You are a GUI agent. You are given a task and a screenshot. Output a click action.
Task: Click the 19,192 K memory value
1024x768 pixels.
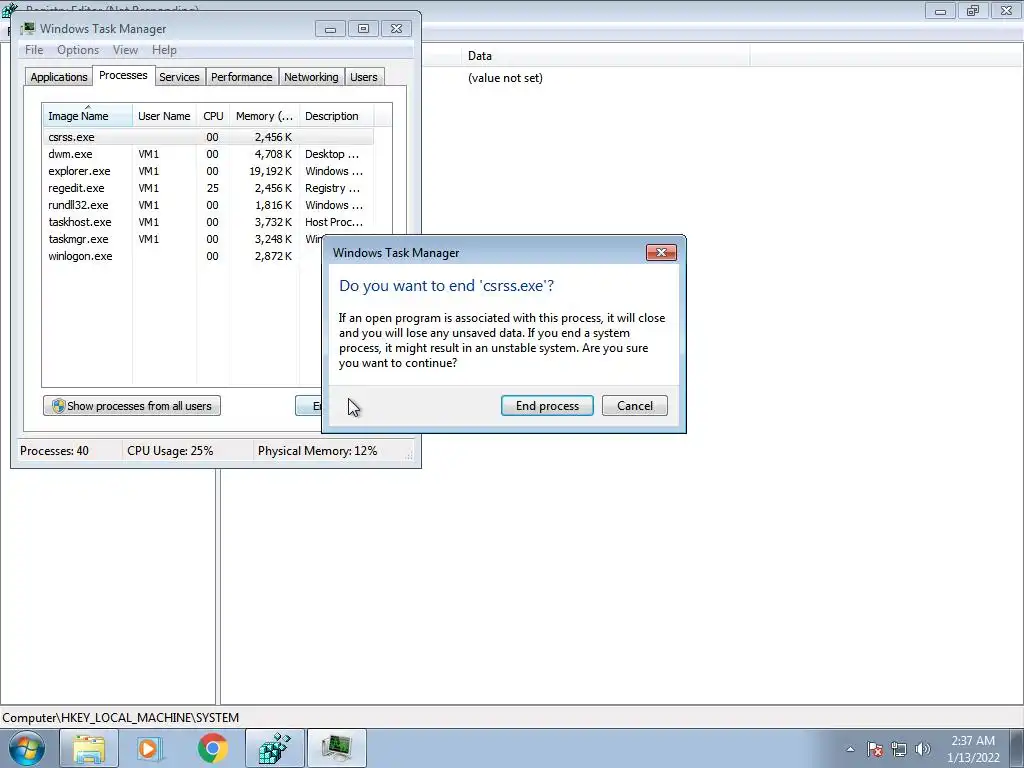pyautogui.click(x=270, y=171)
